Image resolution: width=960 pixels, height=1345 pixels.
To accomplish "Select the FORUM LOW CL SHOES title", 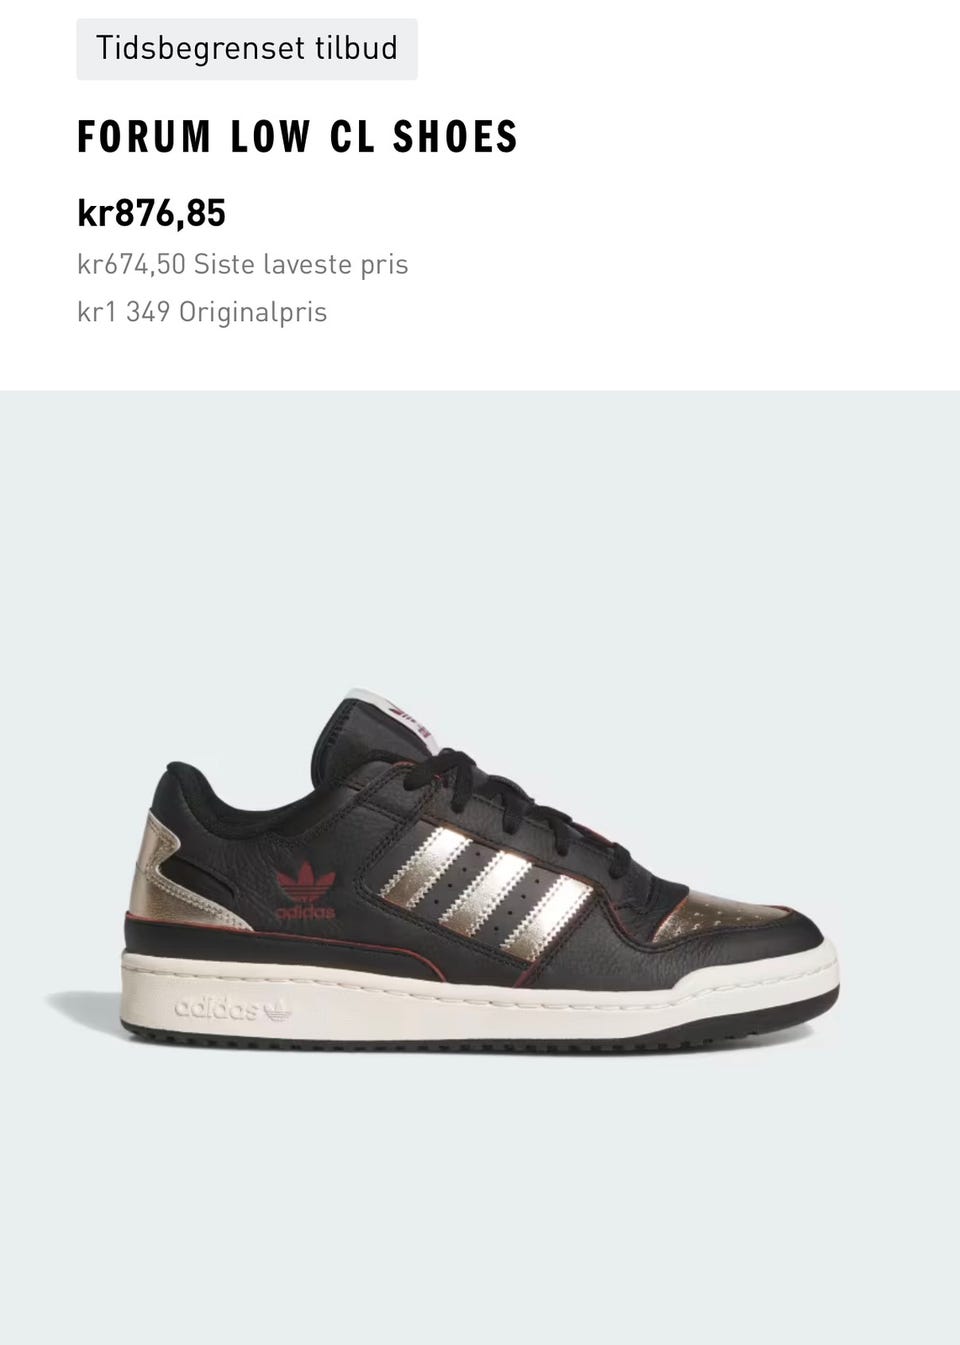I will click(298, 138).
